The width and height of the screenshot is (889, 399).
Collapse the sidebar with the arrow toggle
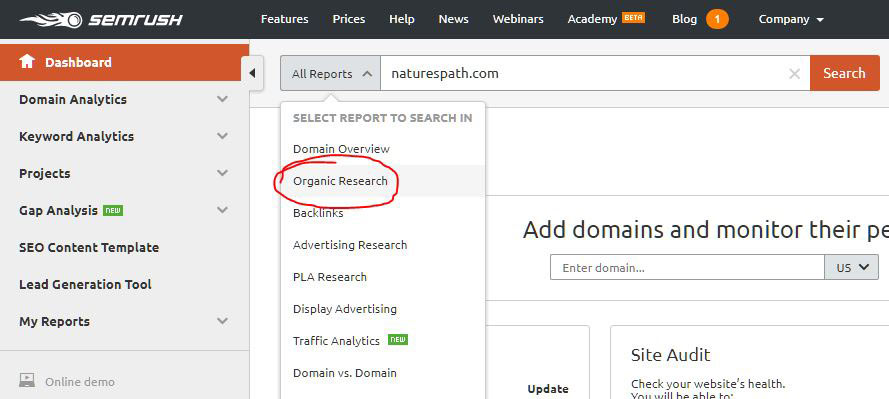click(252, 73)
